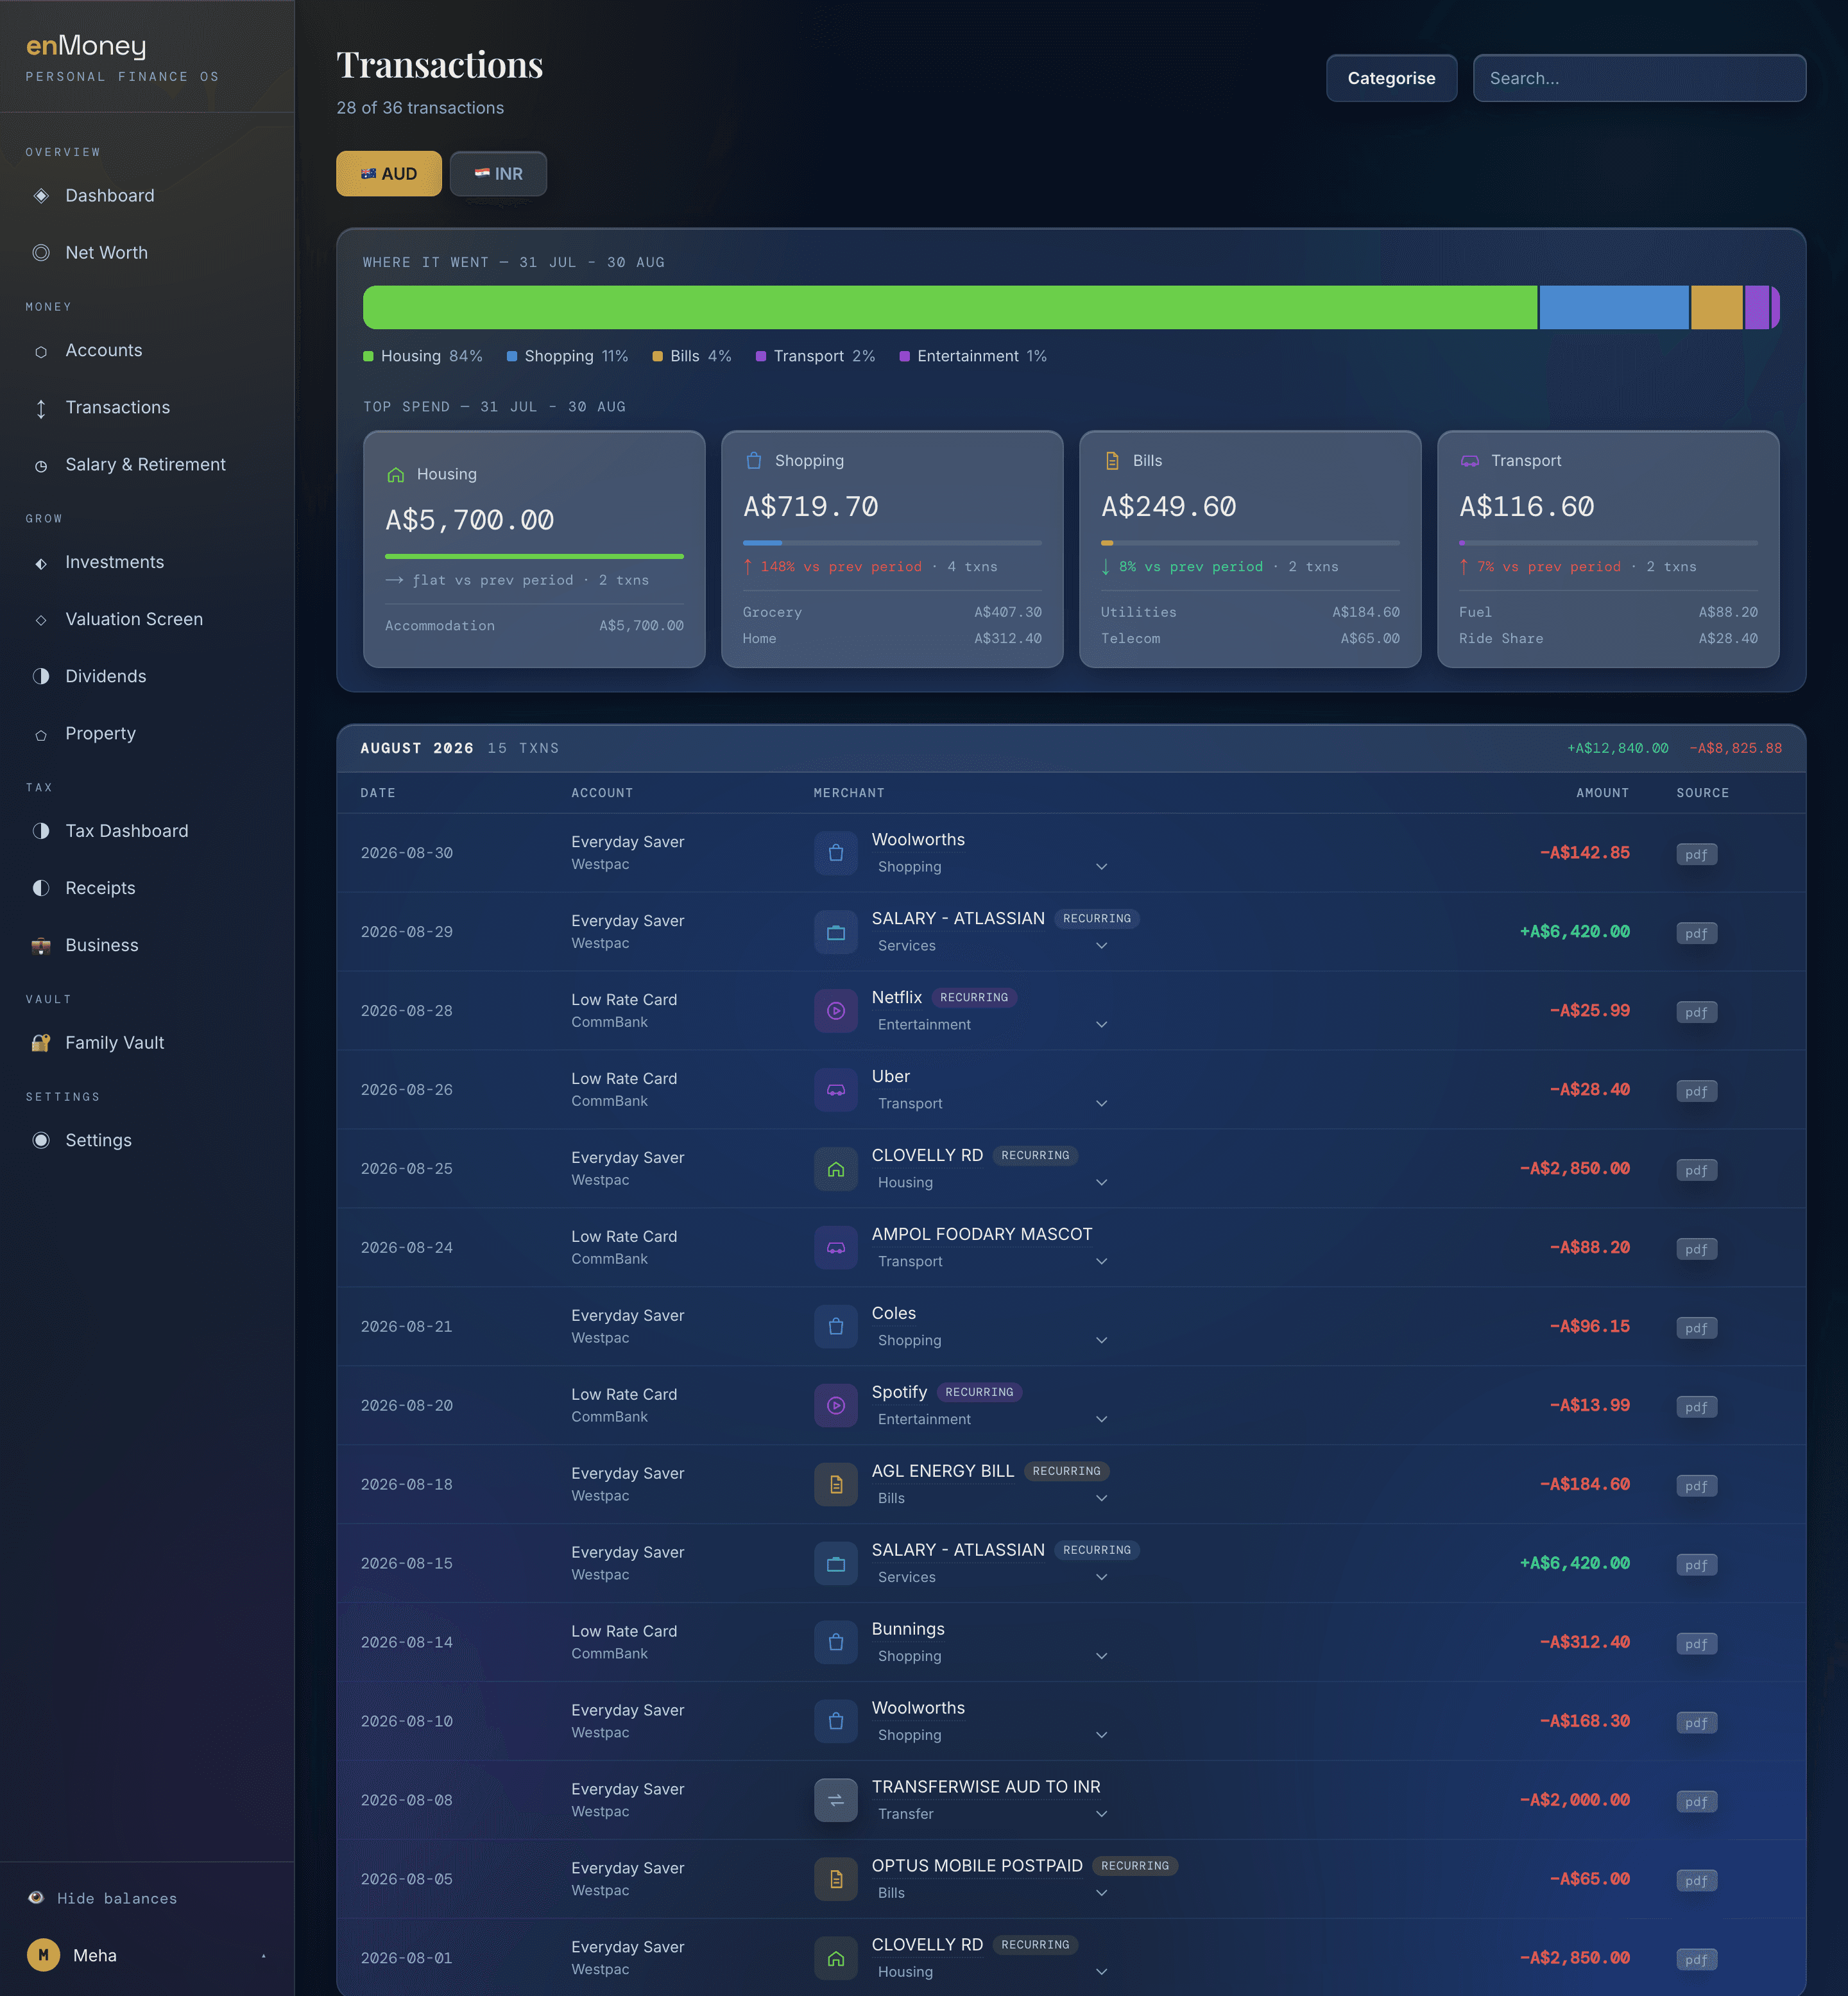
Task: Click the AGL ENERGY BILL document icon
Action: tap(836, 1485)
